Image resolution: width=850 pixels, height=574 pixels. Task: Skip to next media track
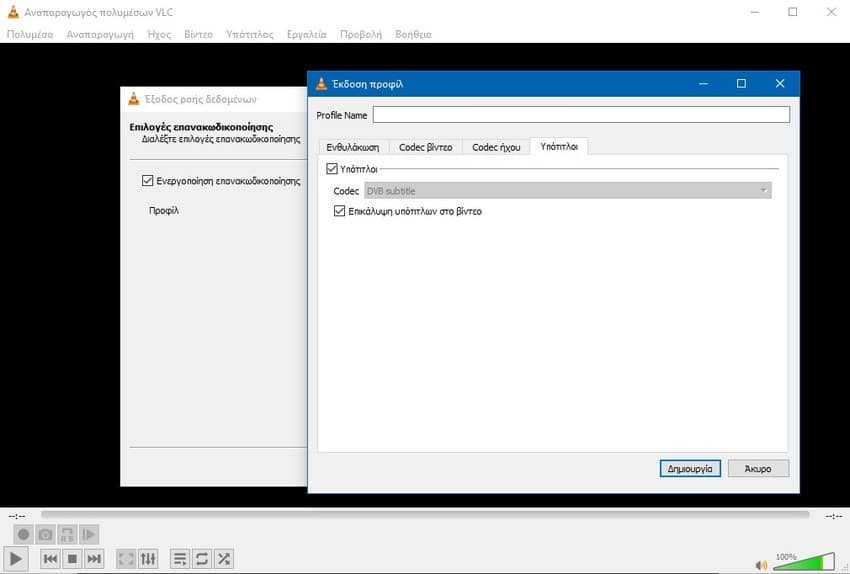[x=94, y=558]
